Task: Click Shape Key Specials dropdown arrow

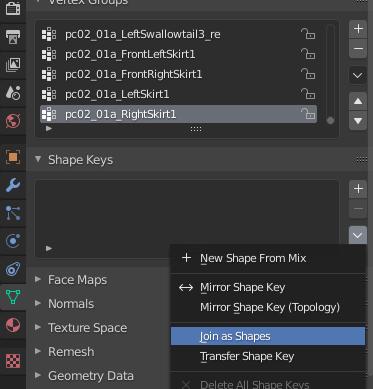Action: coord(358,235)
